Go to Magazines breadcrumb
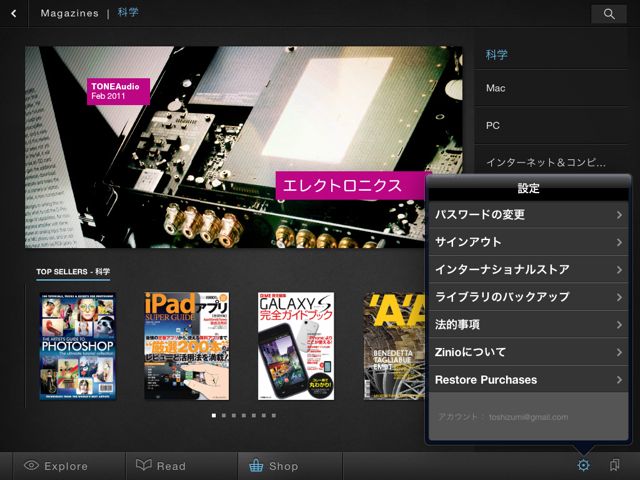 click(x=69, y=13)
